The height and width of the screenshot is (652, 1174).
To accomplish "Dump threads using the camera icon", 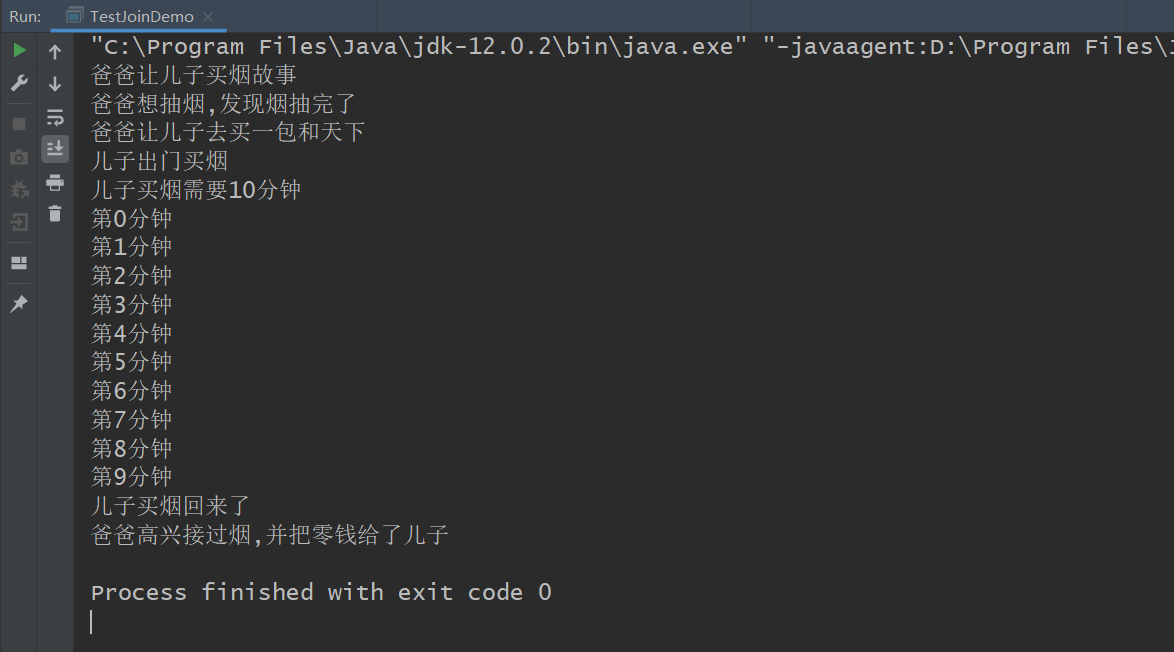I will pos(19,157).
